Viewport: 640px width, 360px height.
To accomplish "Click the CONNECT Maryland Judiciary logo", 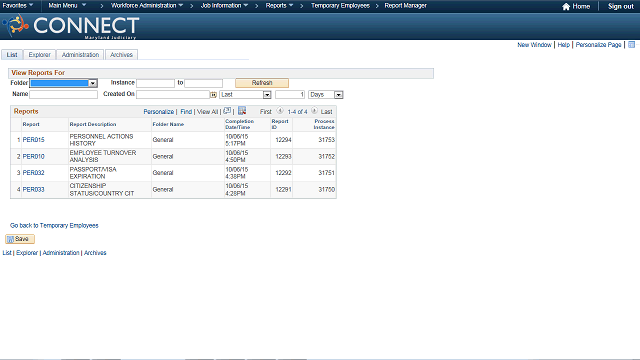I will click(x=71, y=26).
